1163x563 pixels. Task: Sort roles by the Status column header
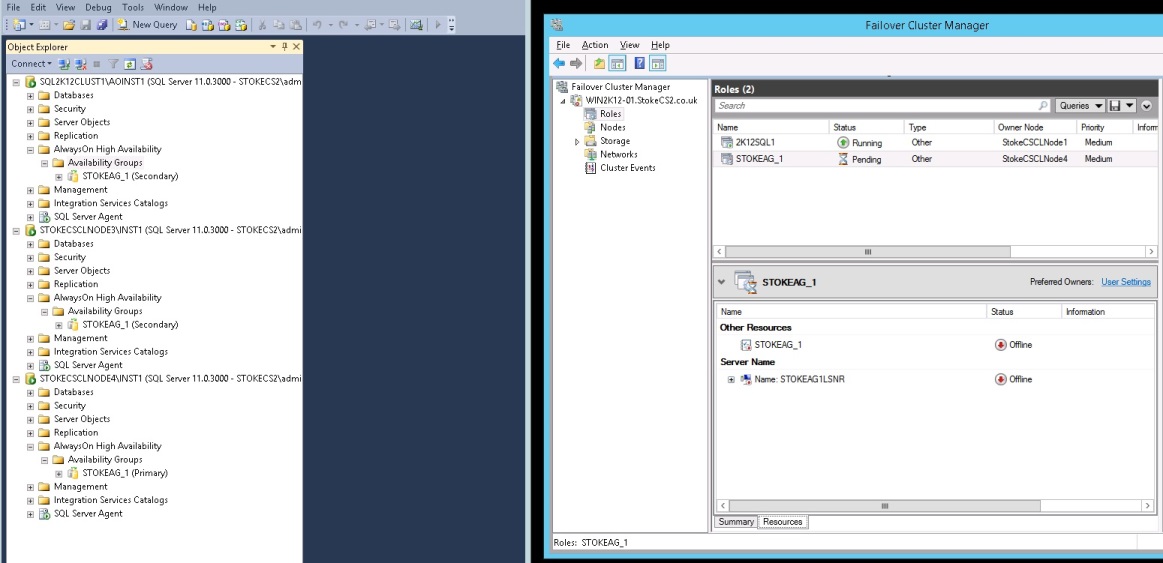(x=866, y=128)
